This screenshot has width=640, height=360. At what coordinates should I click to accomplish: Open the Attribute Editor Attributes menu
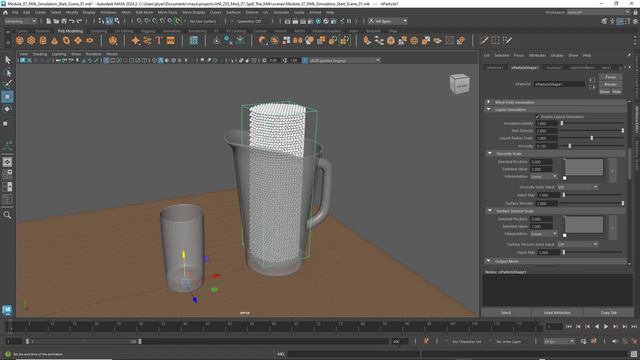coord(537,56)
